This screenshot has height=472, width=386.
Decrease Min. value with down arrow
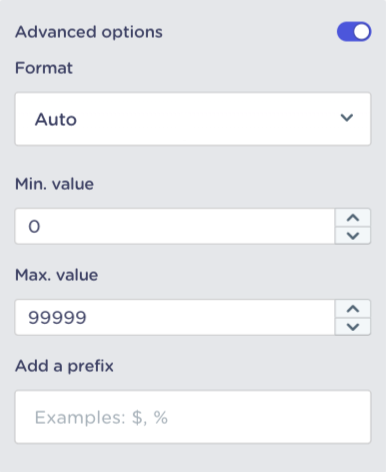point(353,236)
